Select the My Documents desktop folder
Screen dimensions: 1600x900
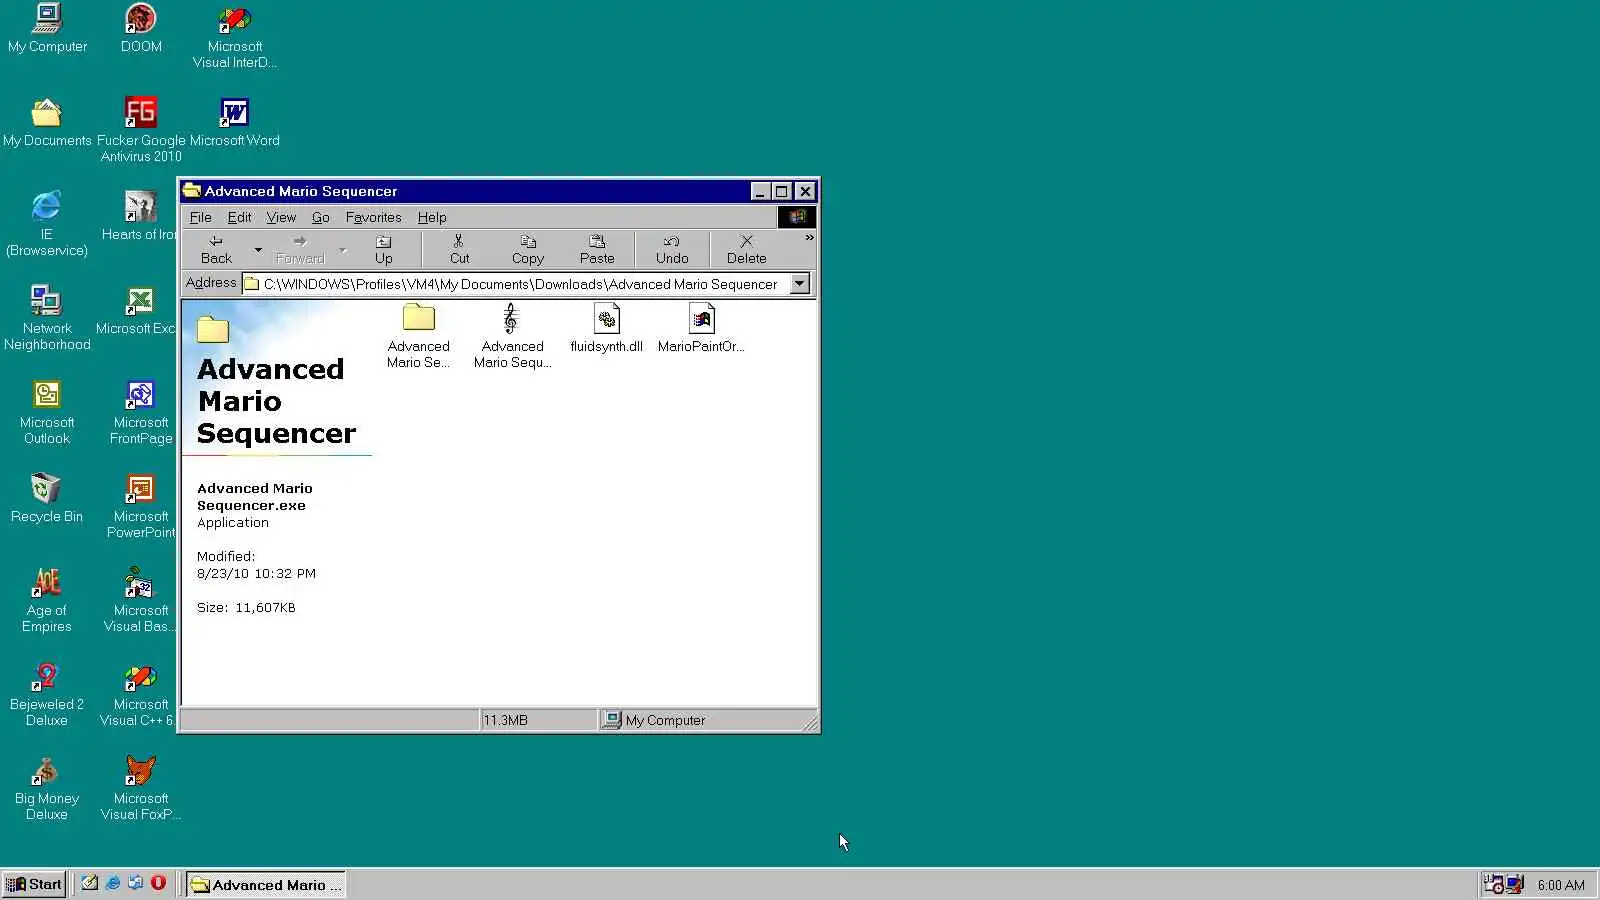point(47,122)
